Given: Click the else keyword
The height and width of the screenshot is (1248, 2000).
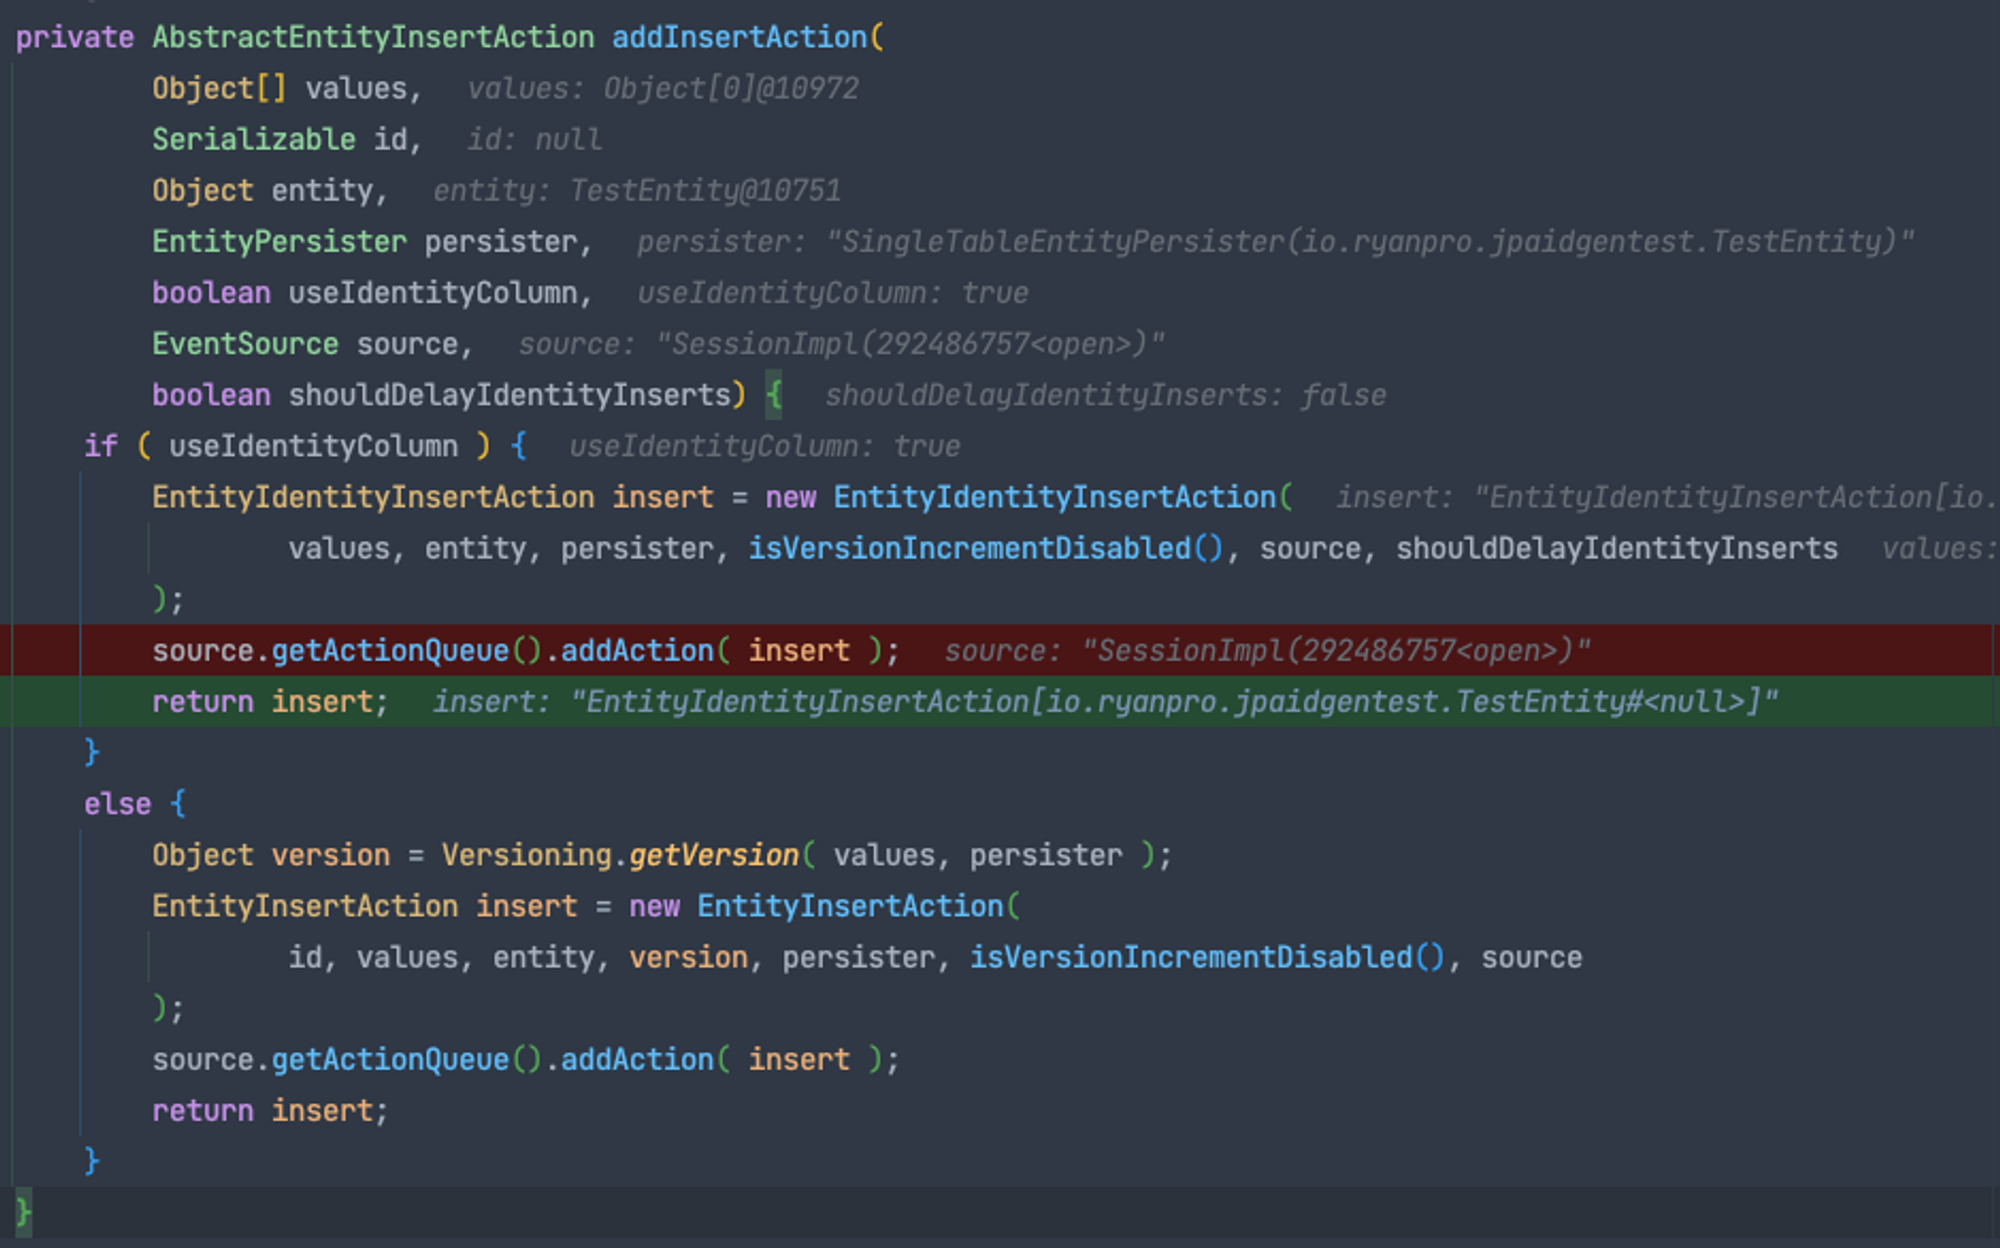Looking at the screenshot, I should pyautogui.click(x=117, y=804).
